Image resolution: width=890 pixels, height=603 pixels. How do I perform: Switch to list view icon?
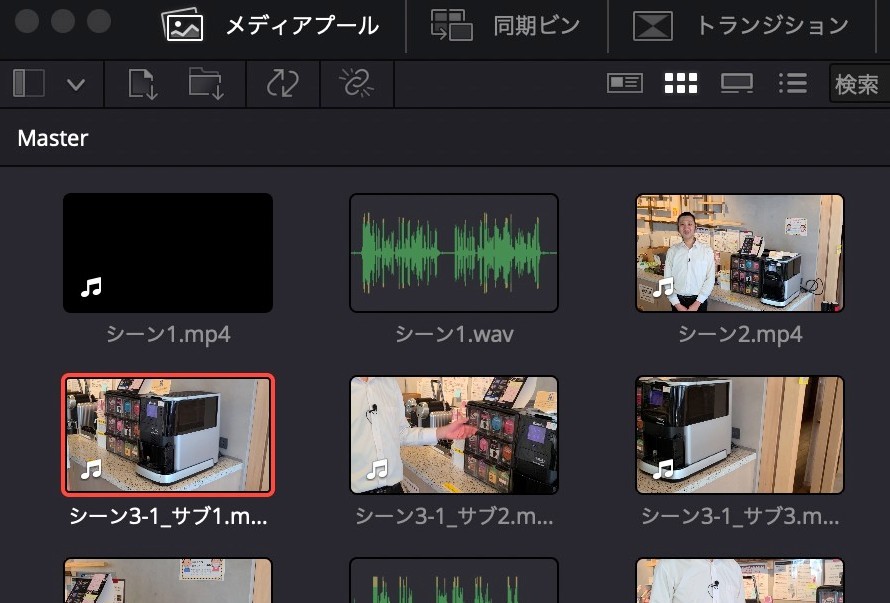pos(792,83)
